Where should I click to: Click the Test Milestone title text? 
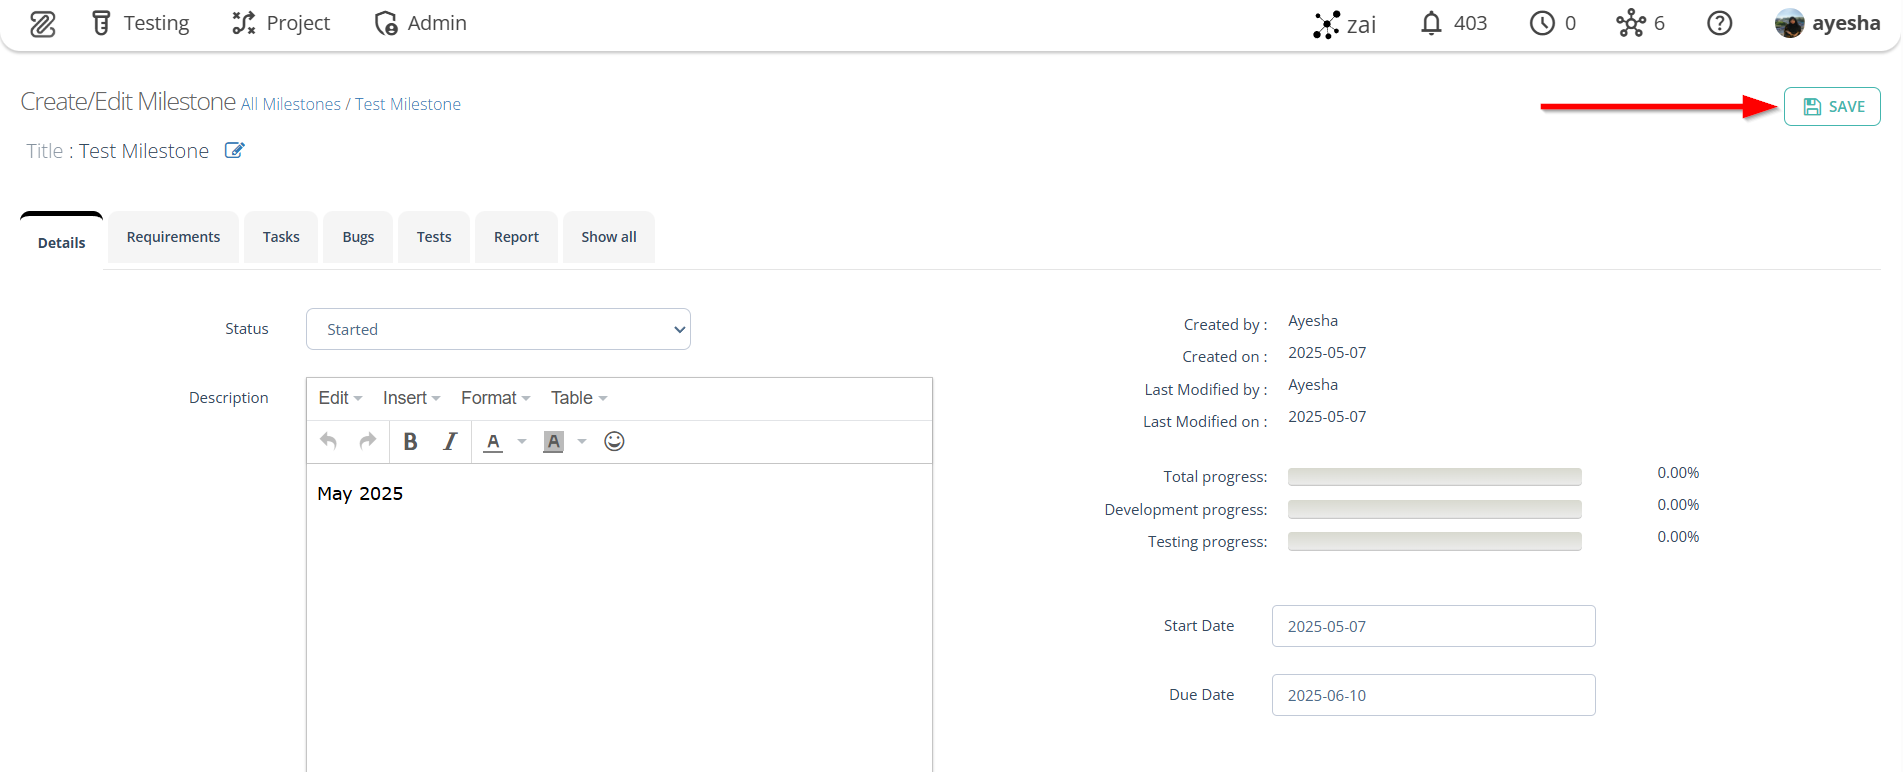pyautogui.click(x=144, y=151)
